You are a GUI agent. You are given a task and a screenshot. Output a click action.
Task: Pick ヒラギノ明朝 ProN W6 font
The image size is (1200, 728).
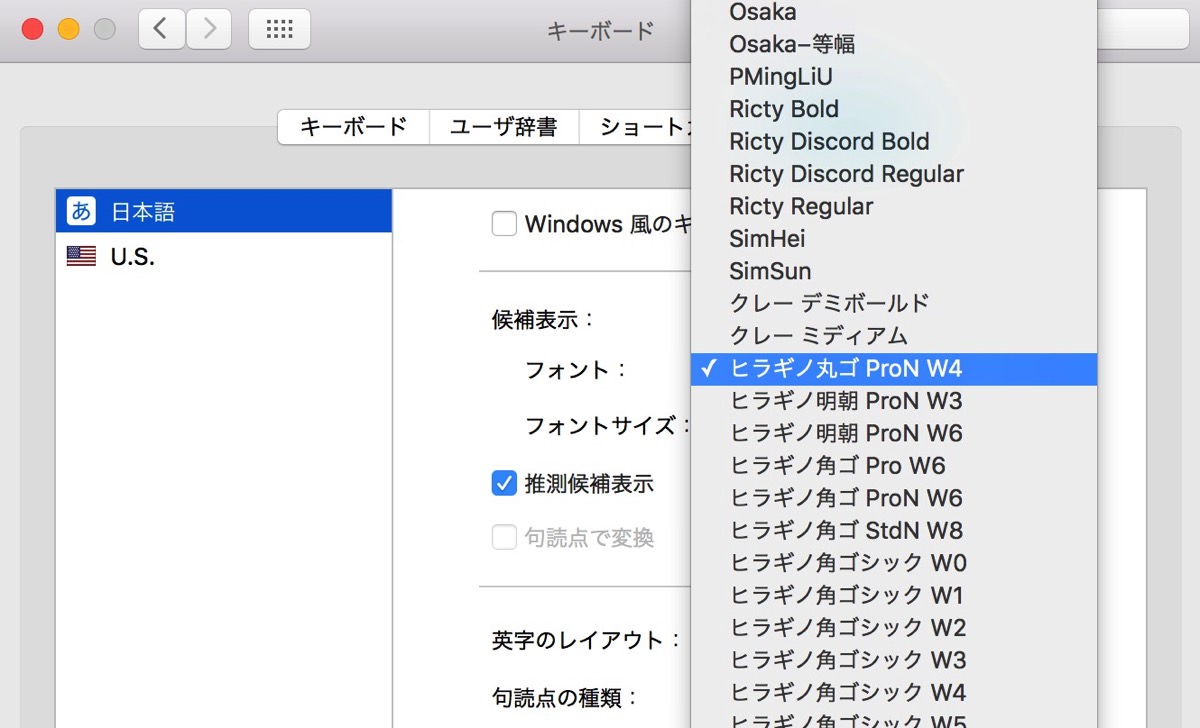coord(894,433)
